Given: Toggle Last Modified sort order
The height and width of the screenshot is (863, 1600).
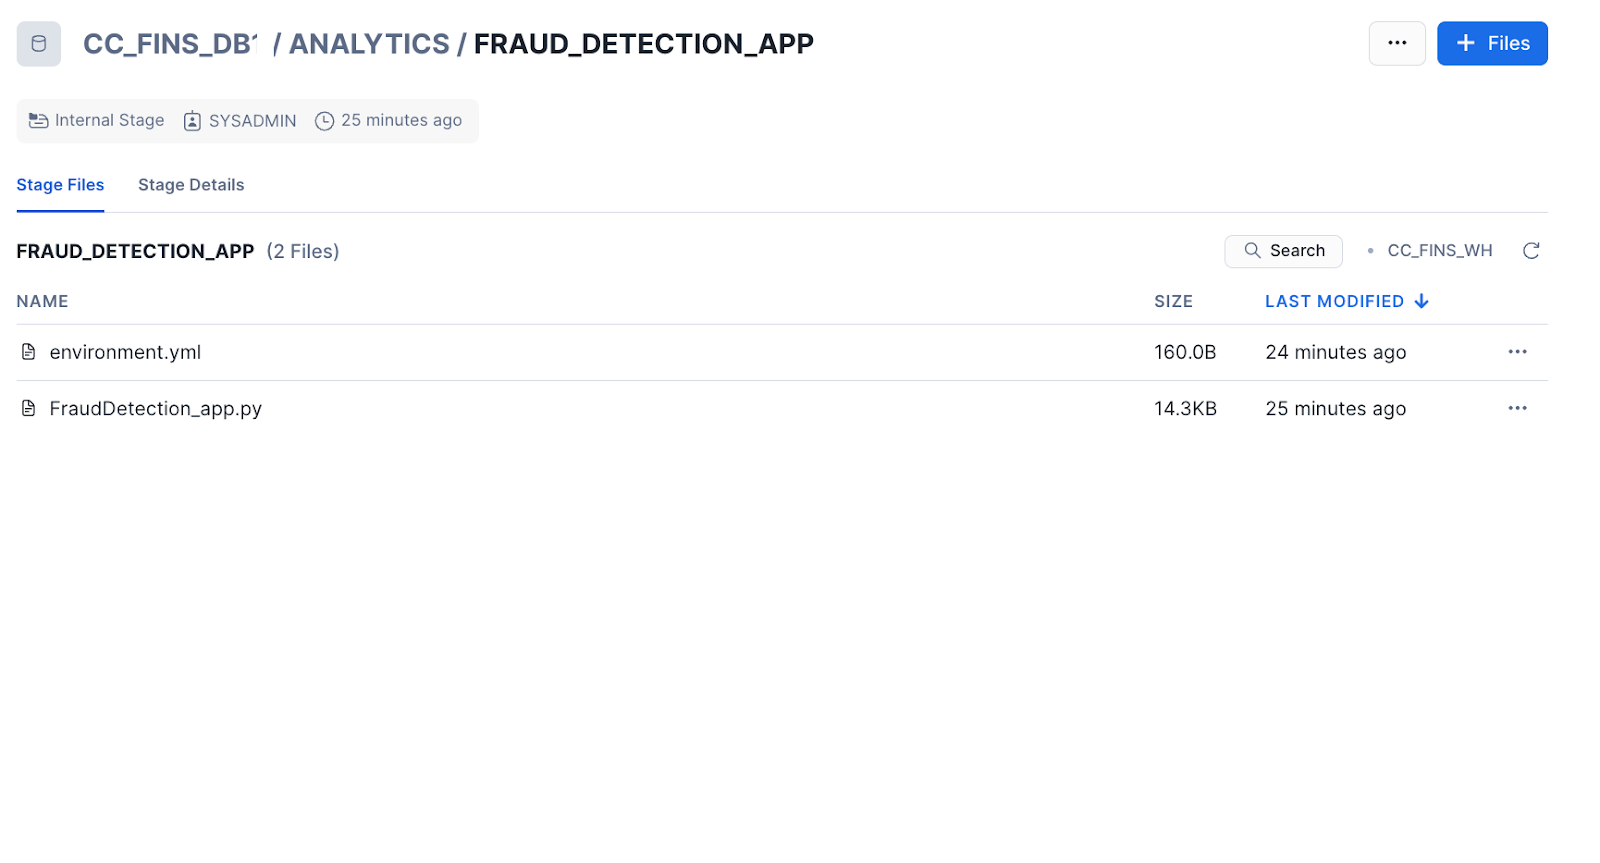Looking at the screenshot, I should 1345,301.
